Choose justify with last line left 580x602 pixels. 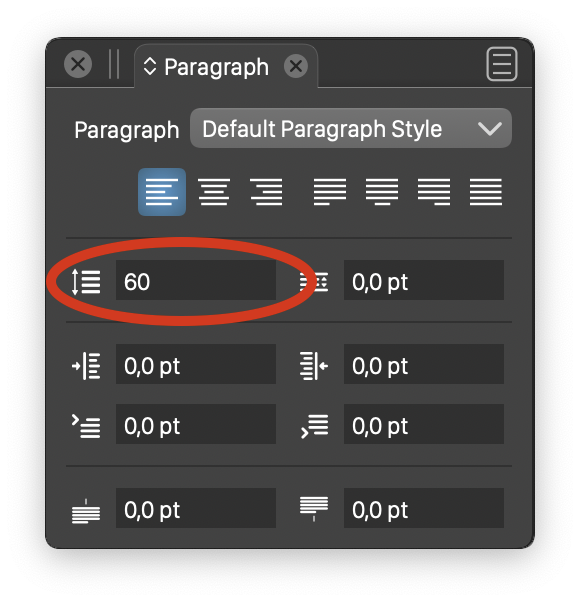[330, 192]
